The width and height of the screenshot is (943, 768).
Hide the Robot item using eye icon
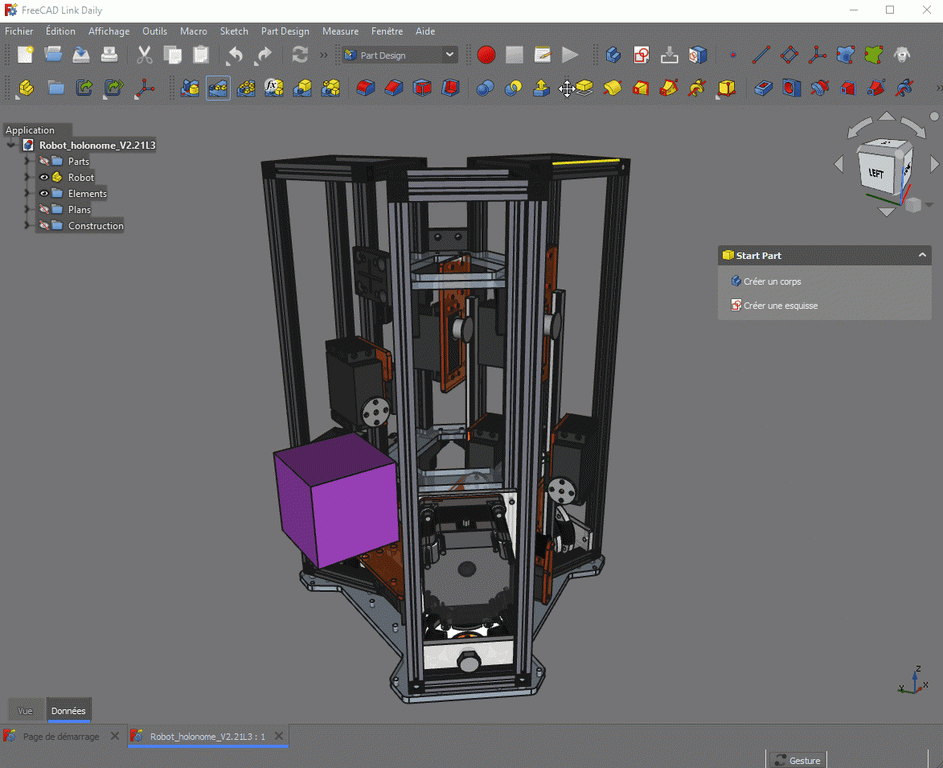44,177
